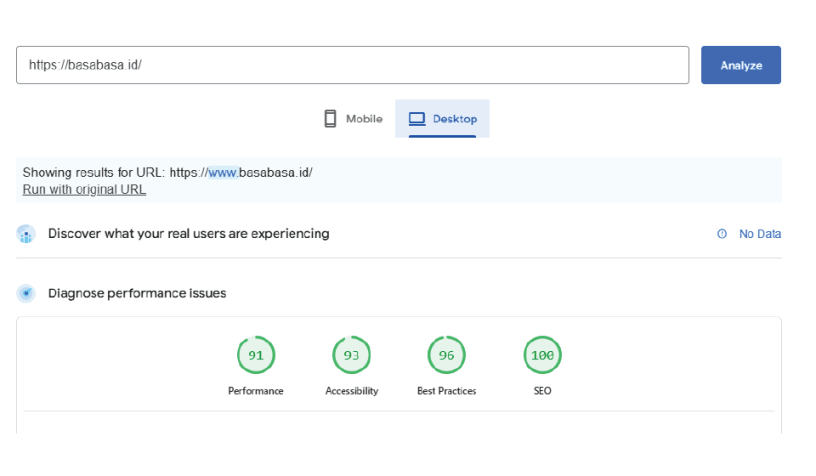Click the Performance label under the gauge
This screenshot has height=476, width=816.
[256, 391]
